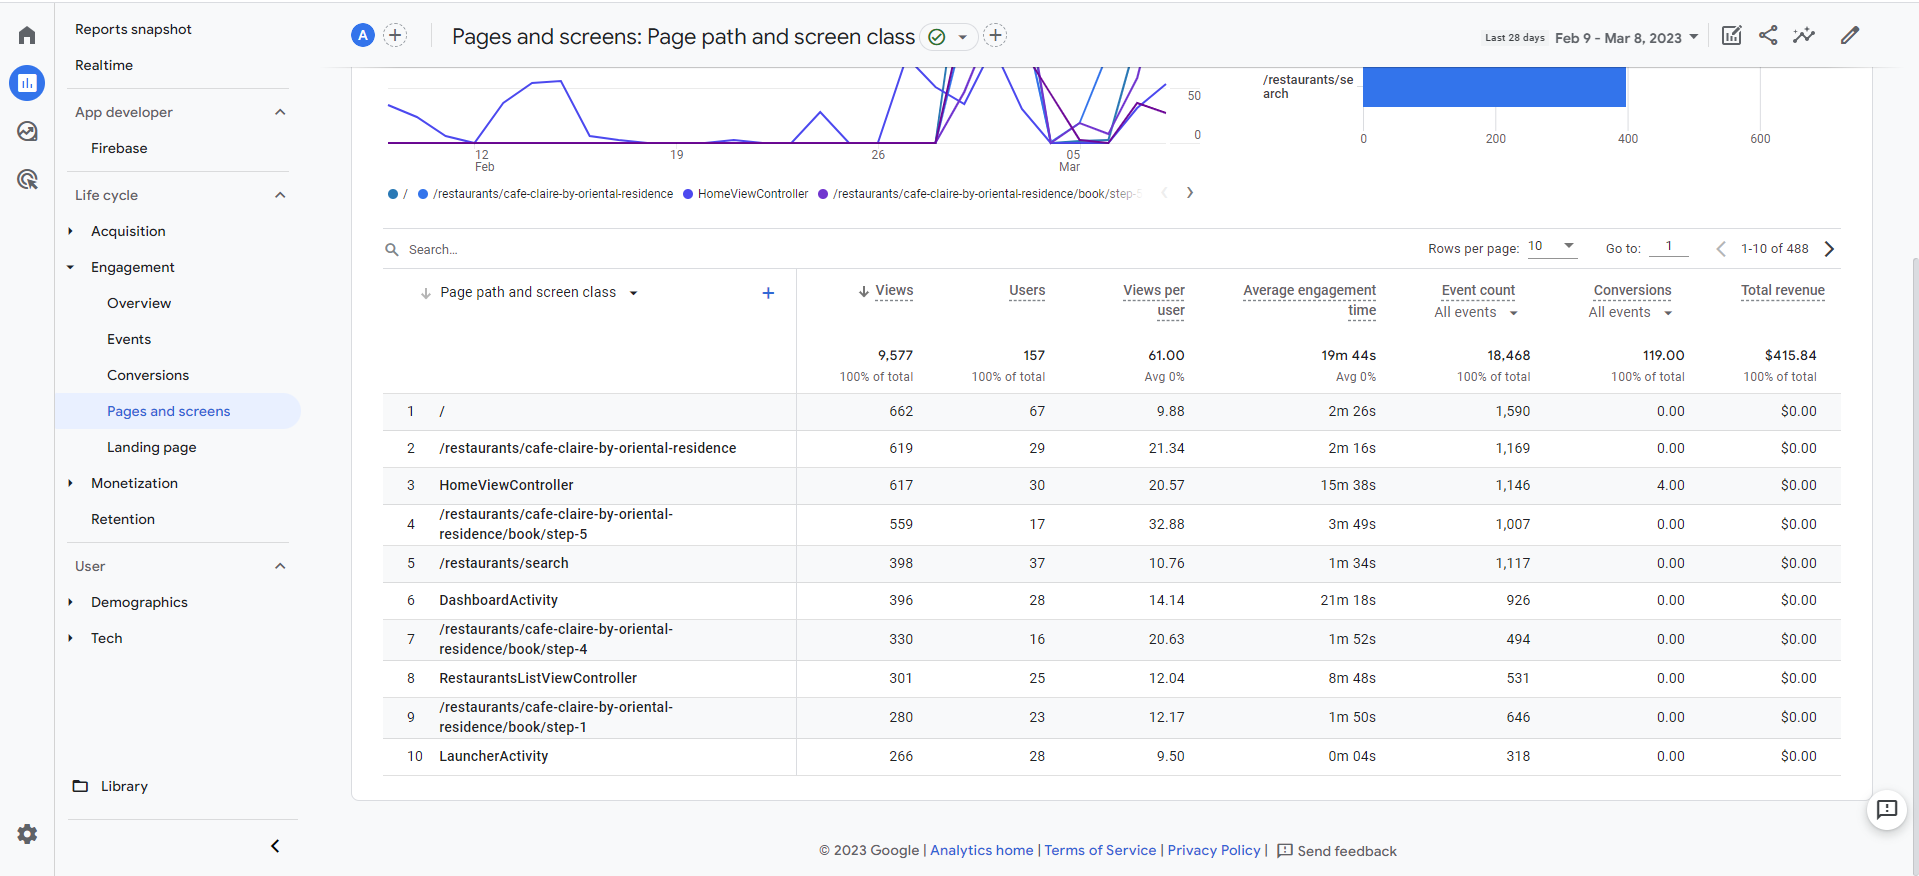Viewport: 1919px width, 876px height.
Task: Open the feedback chat bubble button
Action: 1887,810
